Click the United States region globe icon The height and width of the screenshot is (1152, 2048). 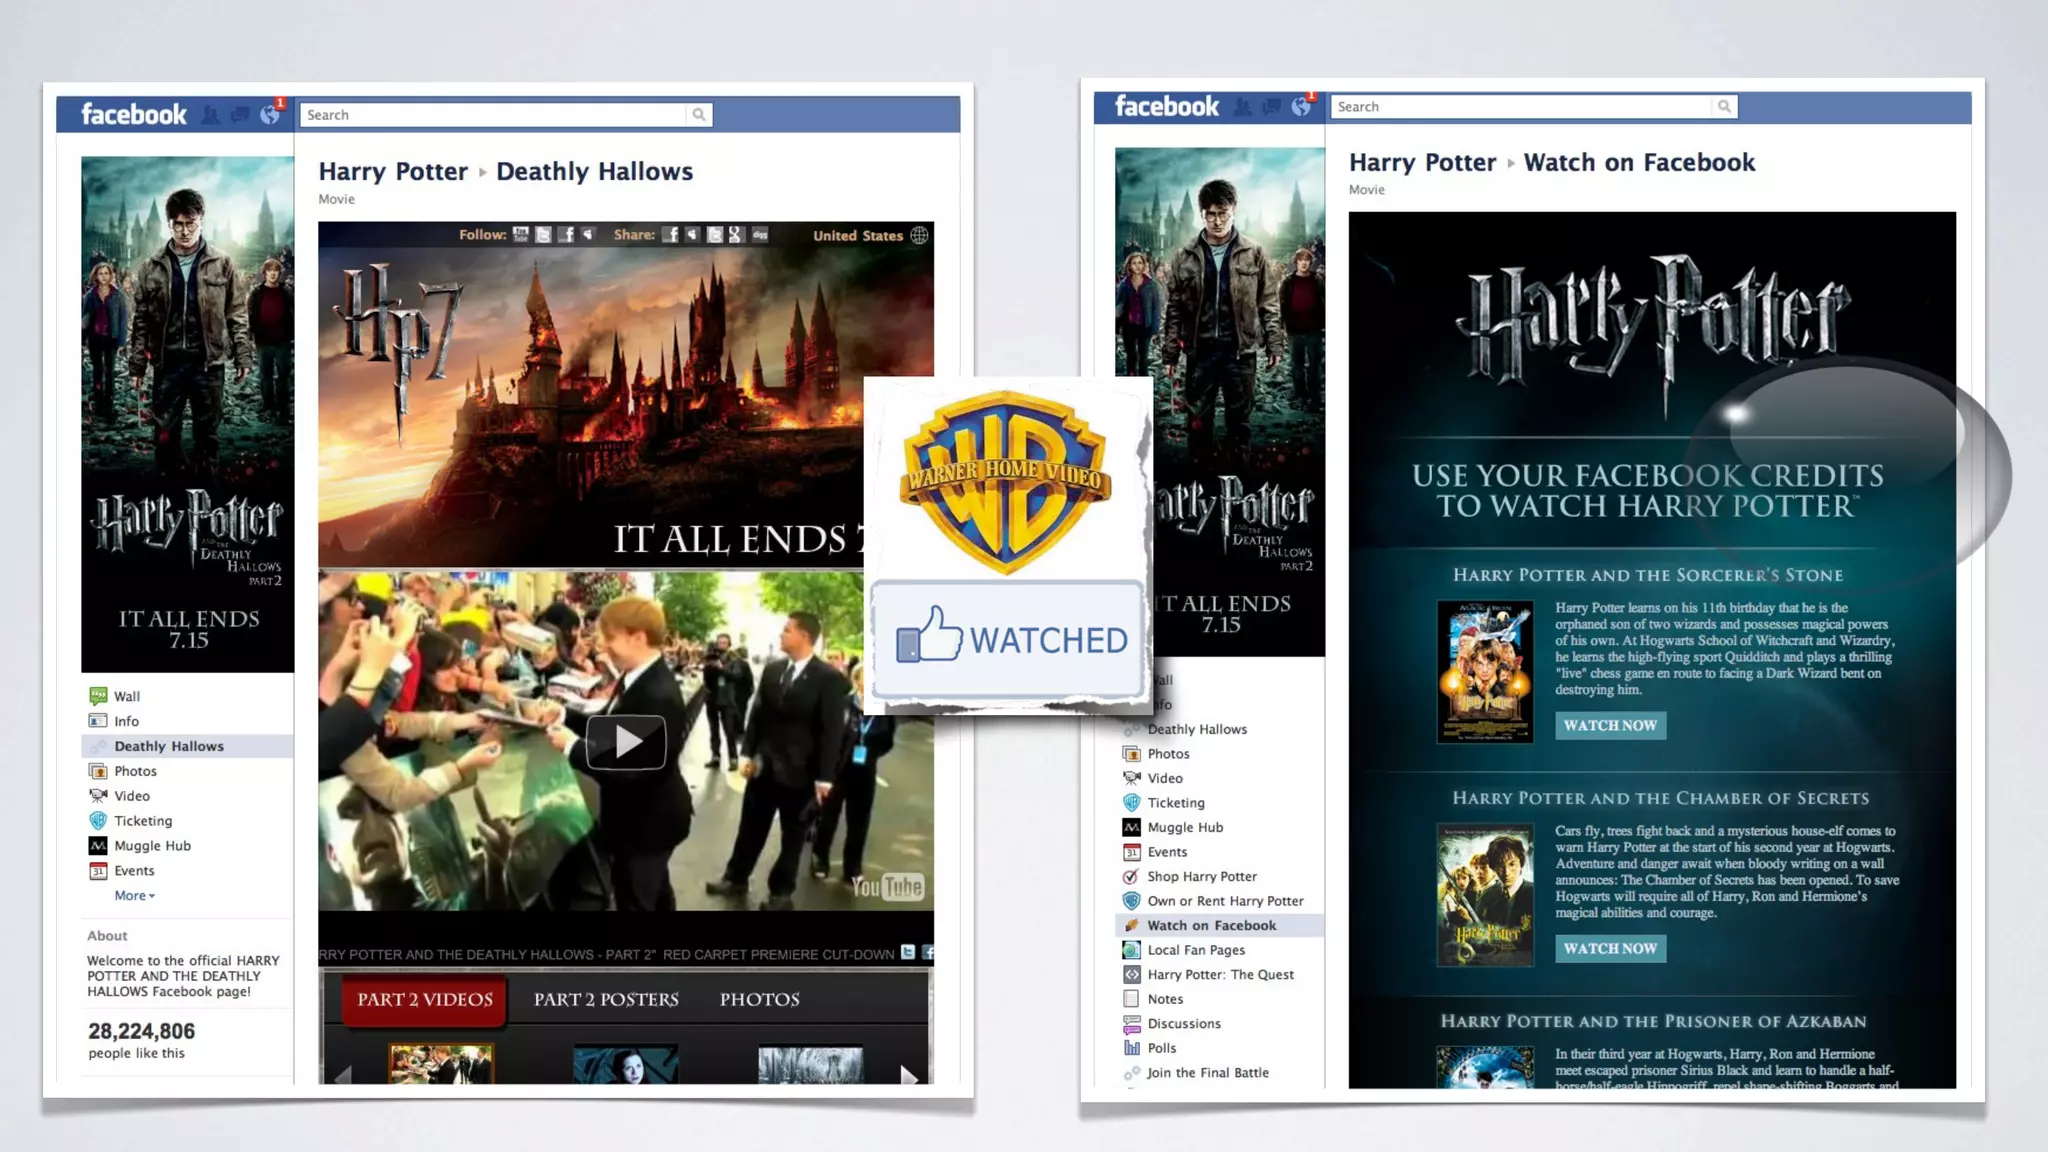click(919, 236)
